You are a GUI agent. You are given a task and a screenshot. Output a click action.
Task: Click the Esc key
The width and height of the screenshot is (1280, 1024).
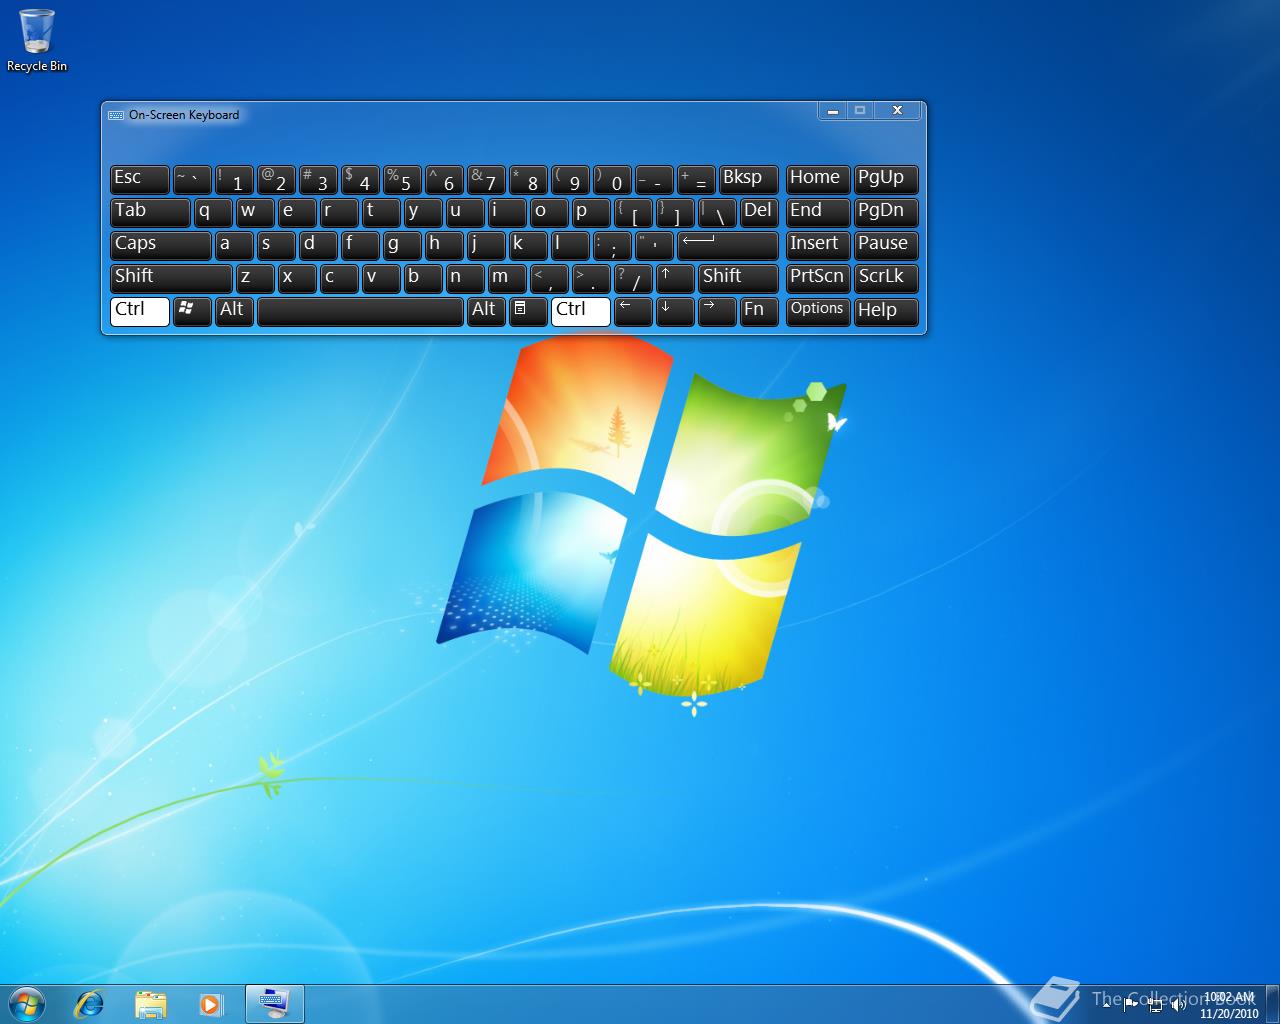(139, 179)
